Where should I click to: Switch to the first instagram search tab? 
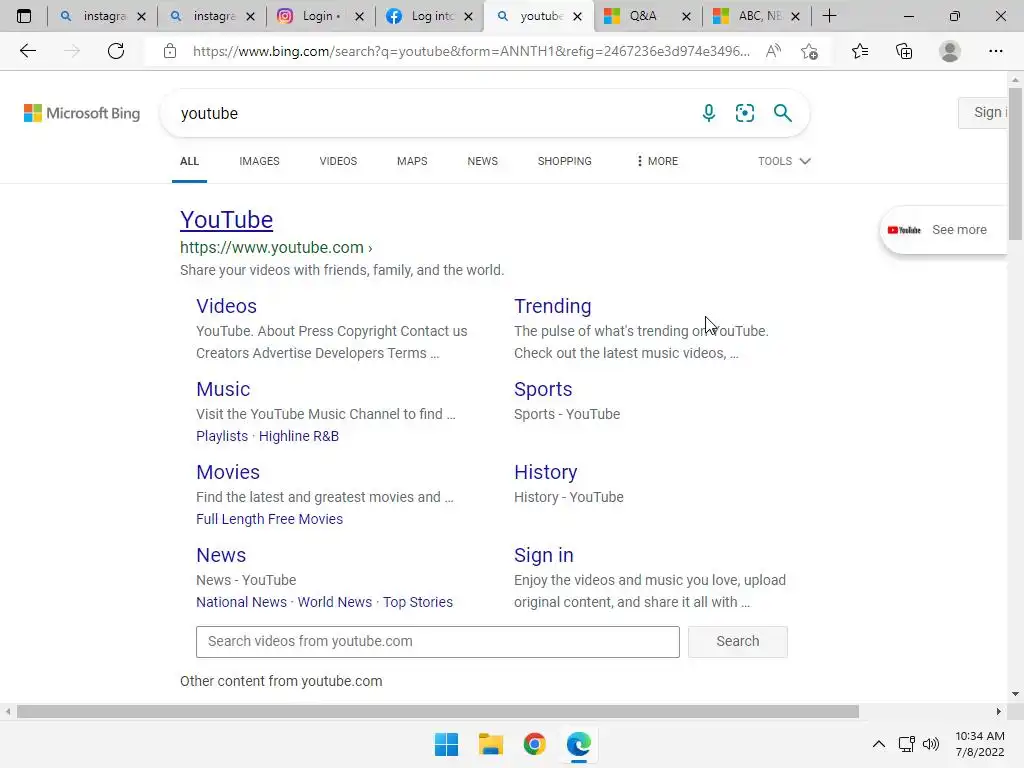(102, 16)
